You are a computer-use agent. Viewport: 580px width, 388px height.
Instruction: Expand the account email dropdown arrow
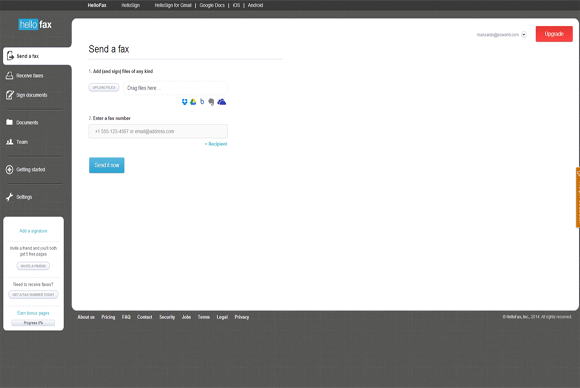pyautogui.click(x=524, y=35)
